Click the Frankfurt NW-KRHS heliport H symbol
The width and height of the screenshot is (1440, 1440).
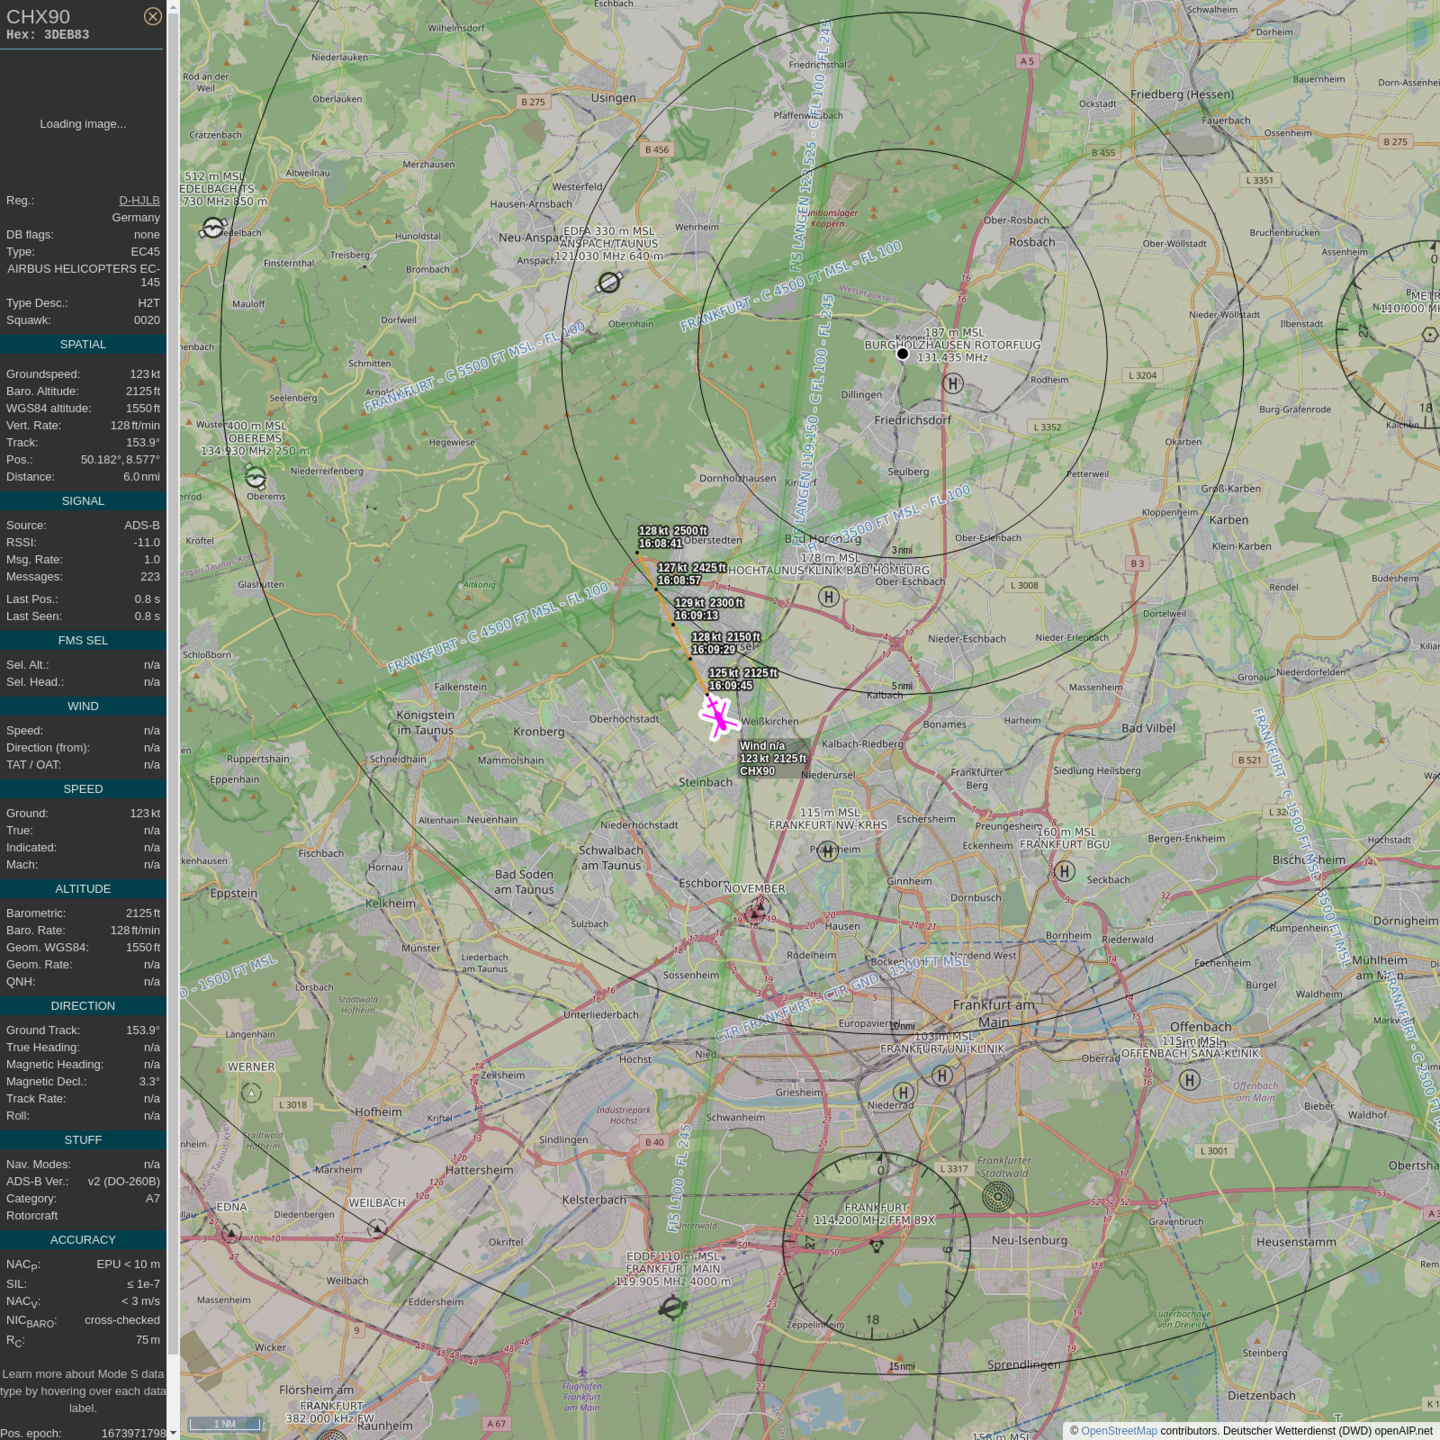coord(828,851)
